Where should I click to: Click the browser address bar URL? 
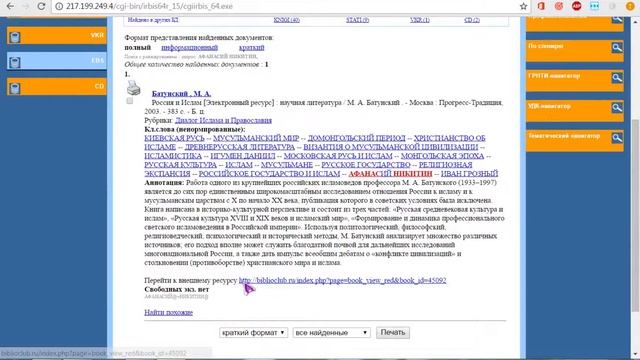(149, 6)
